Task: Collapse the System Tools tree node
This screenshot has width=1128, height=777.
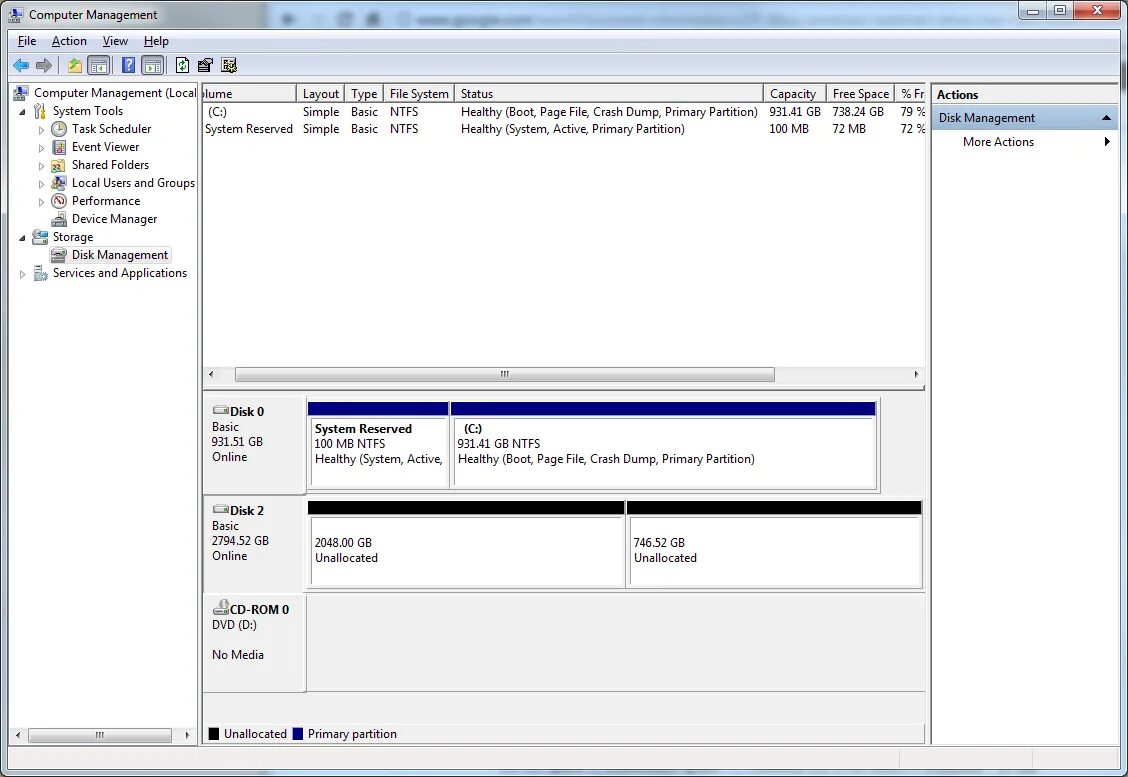Action: (x=22, y=112)
